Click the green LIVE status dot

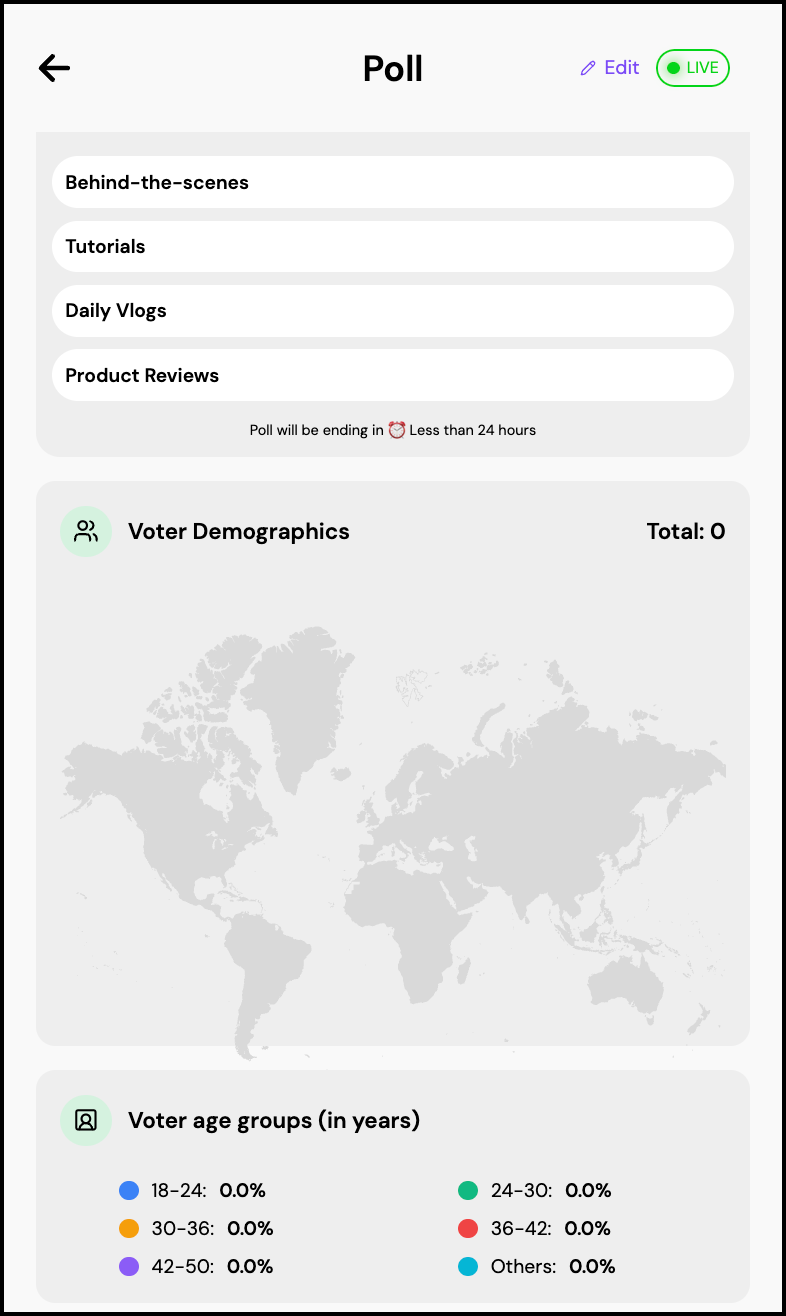[673, 68]
